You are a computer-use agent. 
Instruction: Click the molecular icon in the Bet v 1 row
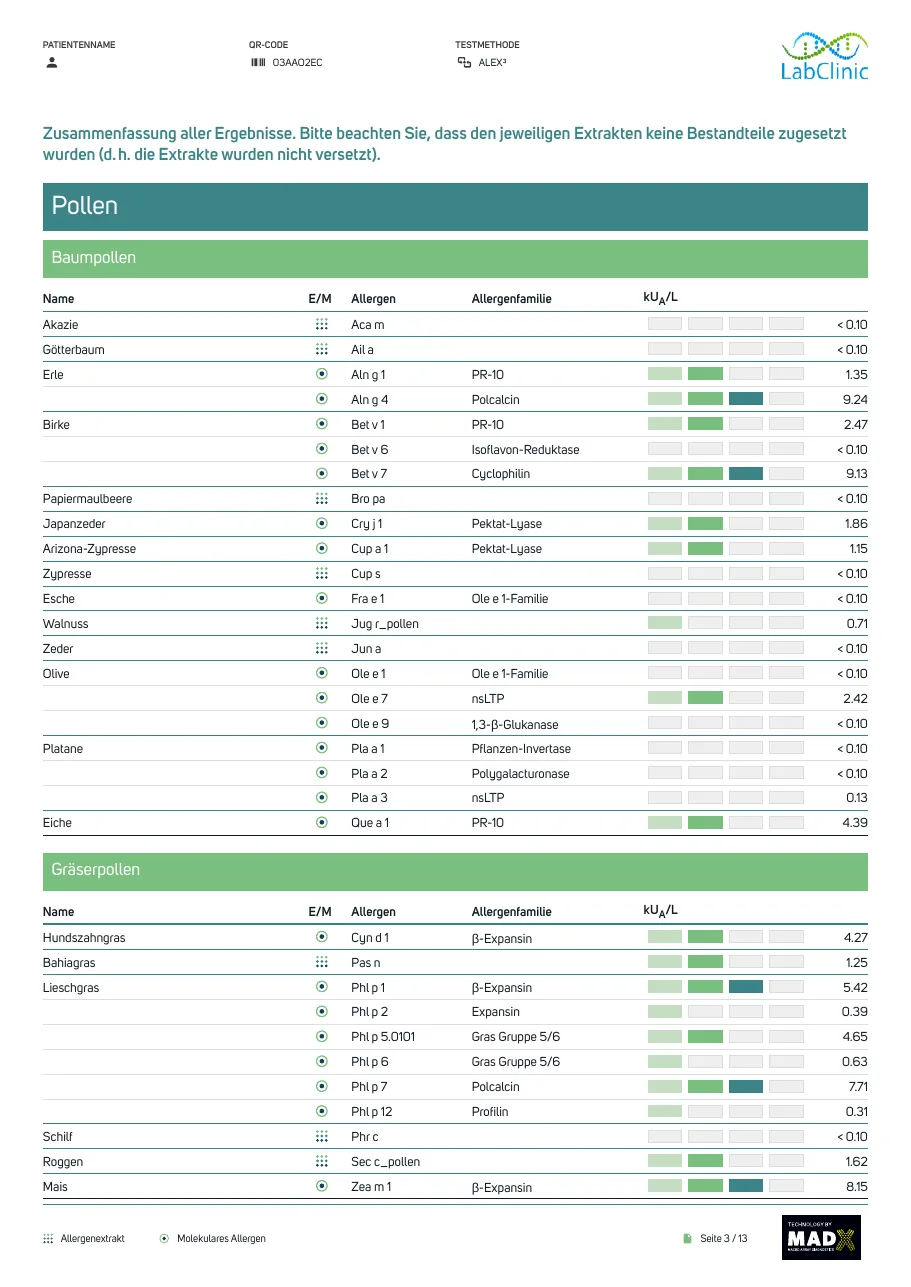click(321, 424)
